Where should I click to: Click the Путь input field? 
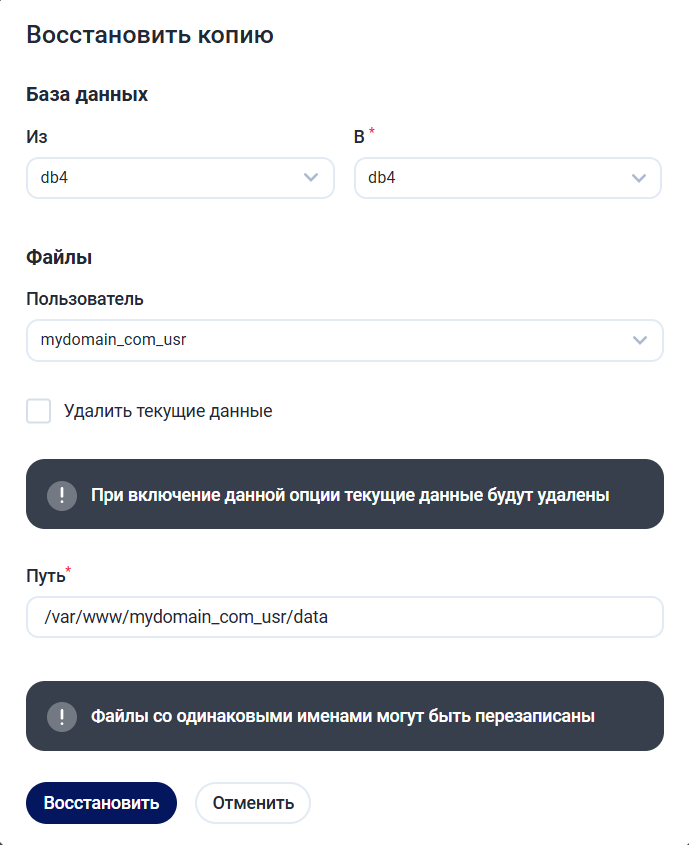344,617
